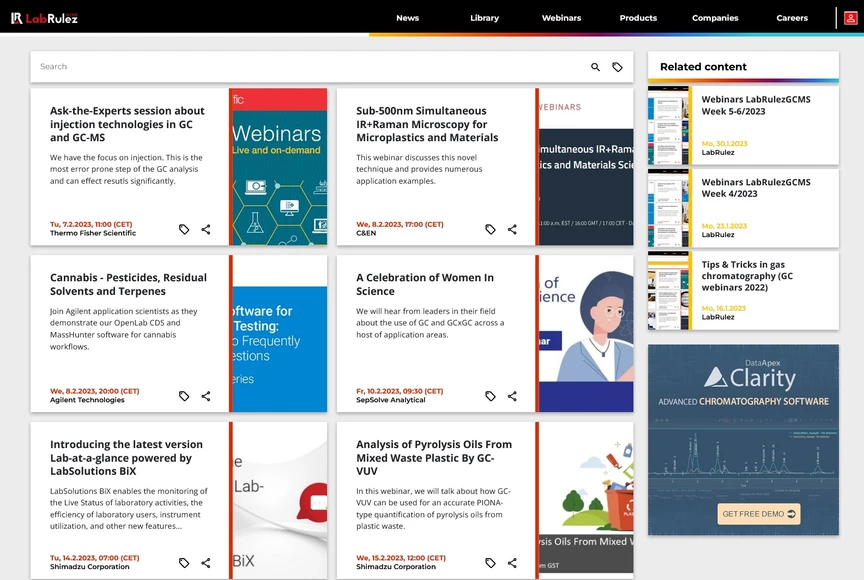The height and width of the screenshot is (580, 864).
Task: Open Tips & Tricks in gas chromatography
Action: [x=747, y=276]
